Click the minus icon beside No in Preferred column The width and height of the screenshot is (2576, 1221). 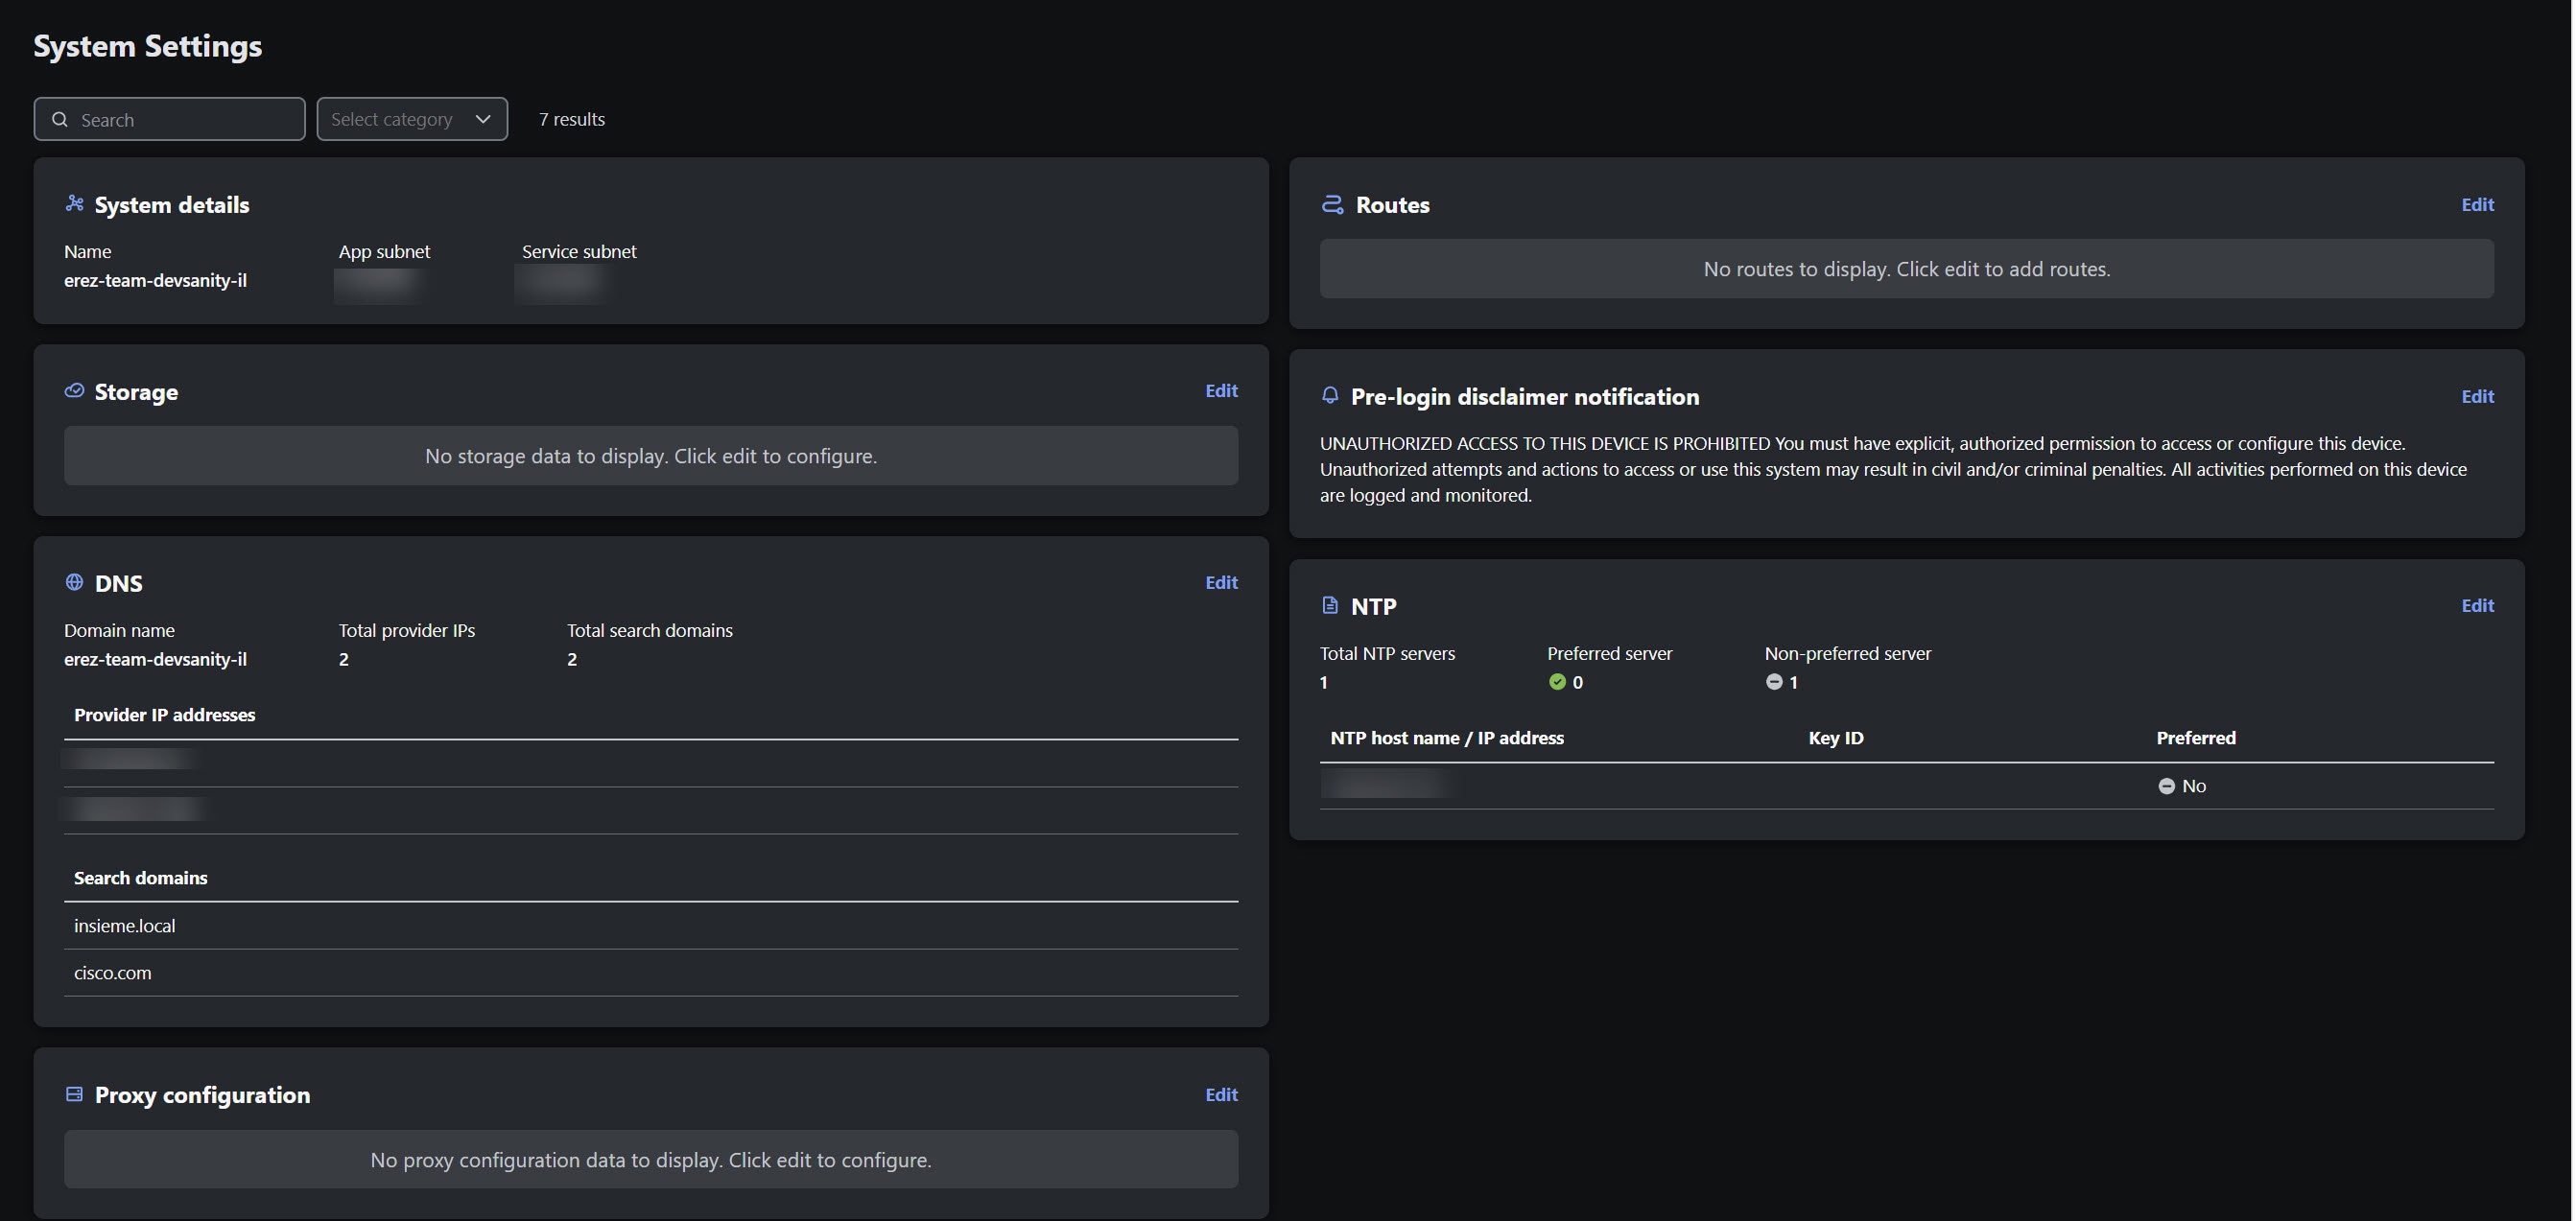click(x=2166, y=786)
